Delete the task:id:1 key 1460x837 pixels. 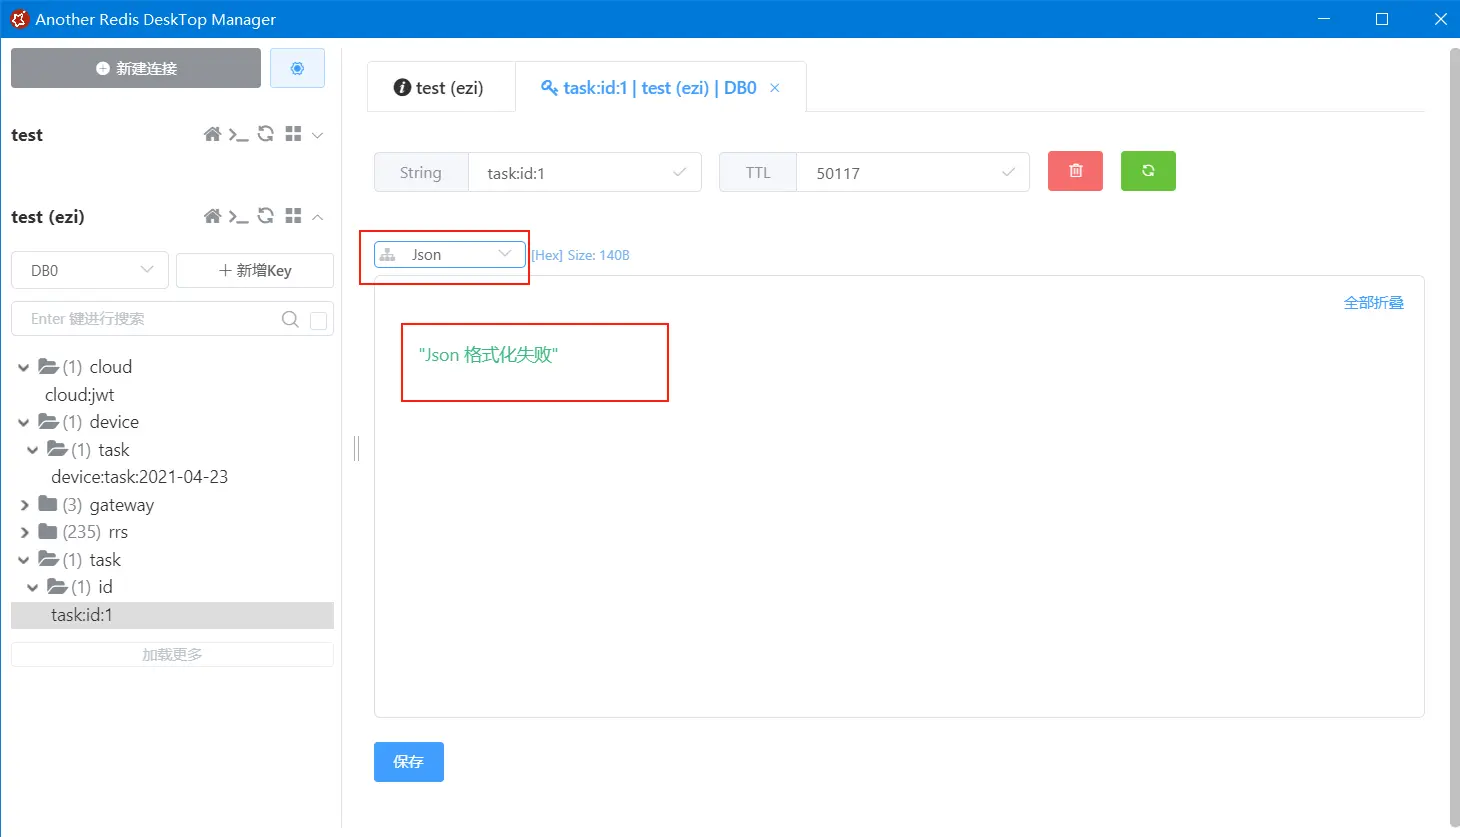tap(1074, 171)
